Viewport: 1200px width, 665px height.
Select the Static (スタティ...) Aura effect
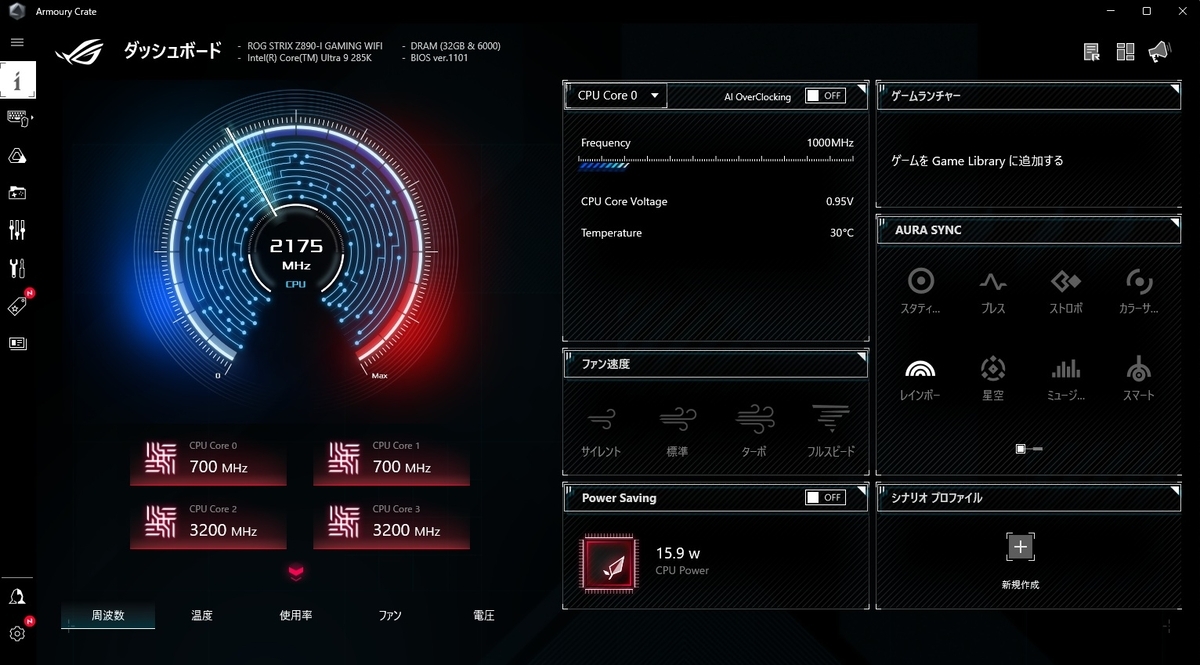pyautogui.click(x=920, y=290)
